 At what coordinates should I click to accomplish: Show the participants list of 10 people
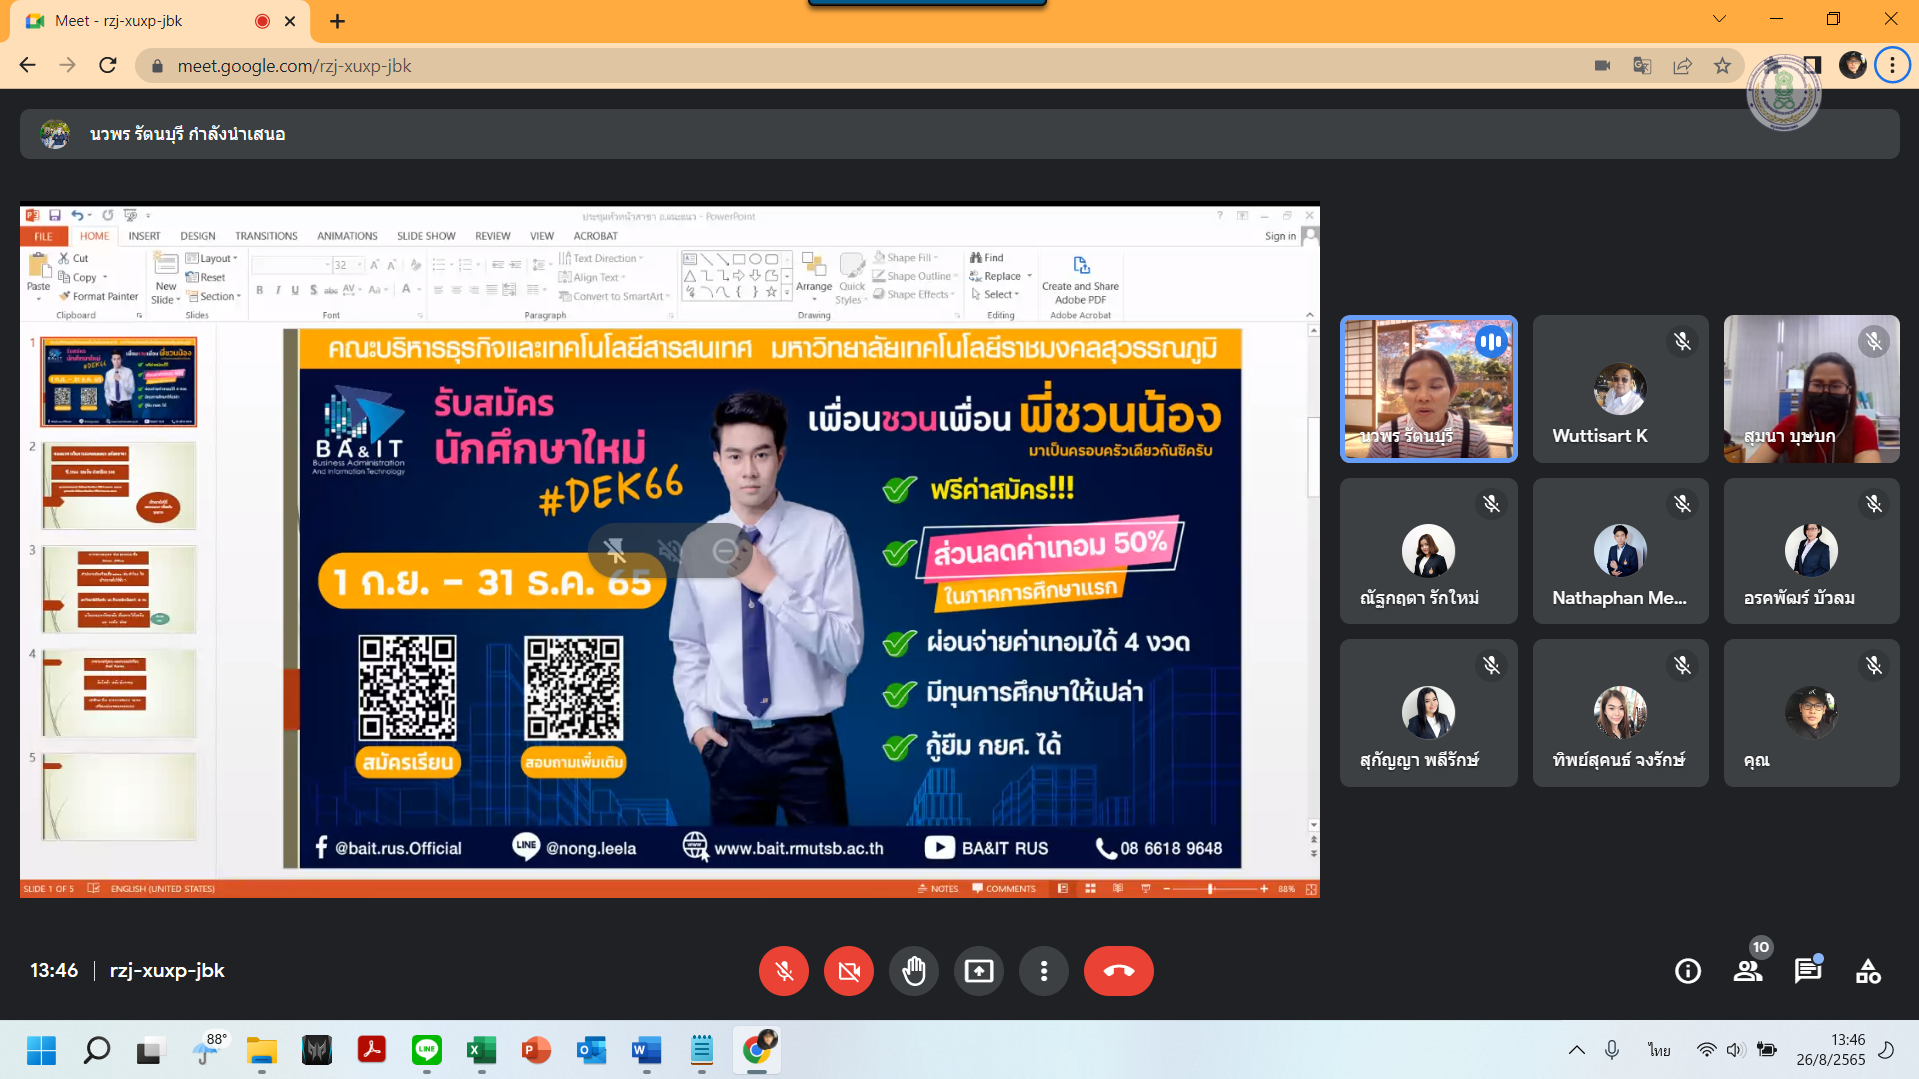[x=1748, y=971]
